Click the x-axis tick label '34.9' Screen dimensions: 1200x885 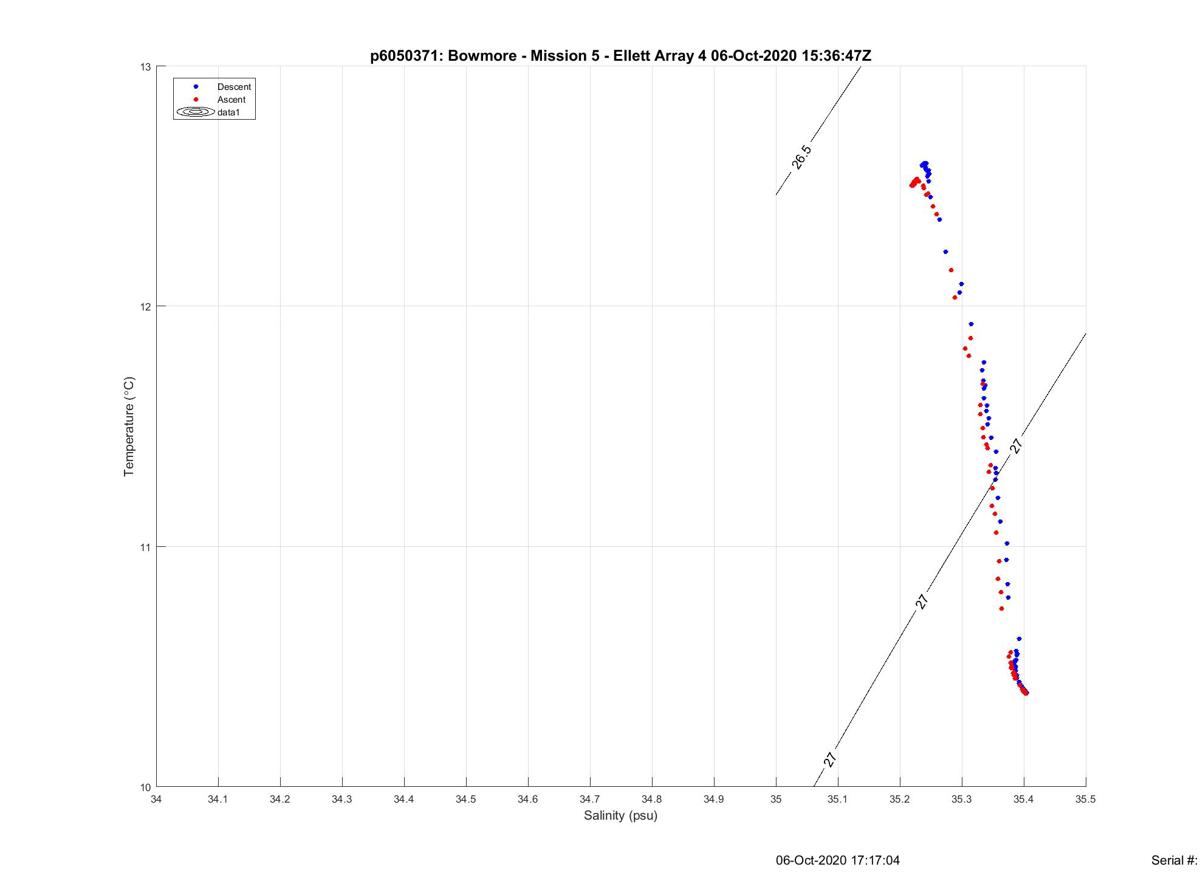(714, 799)
